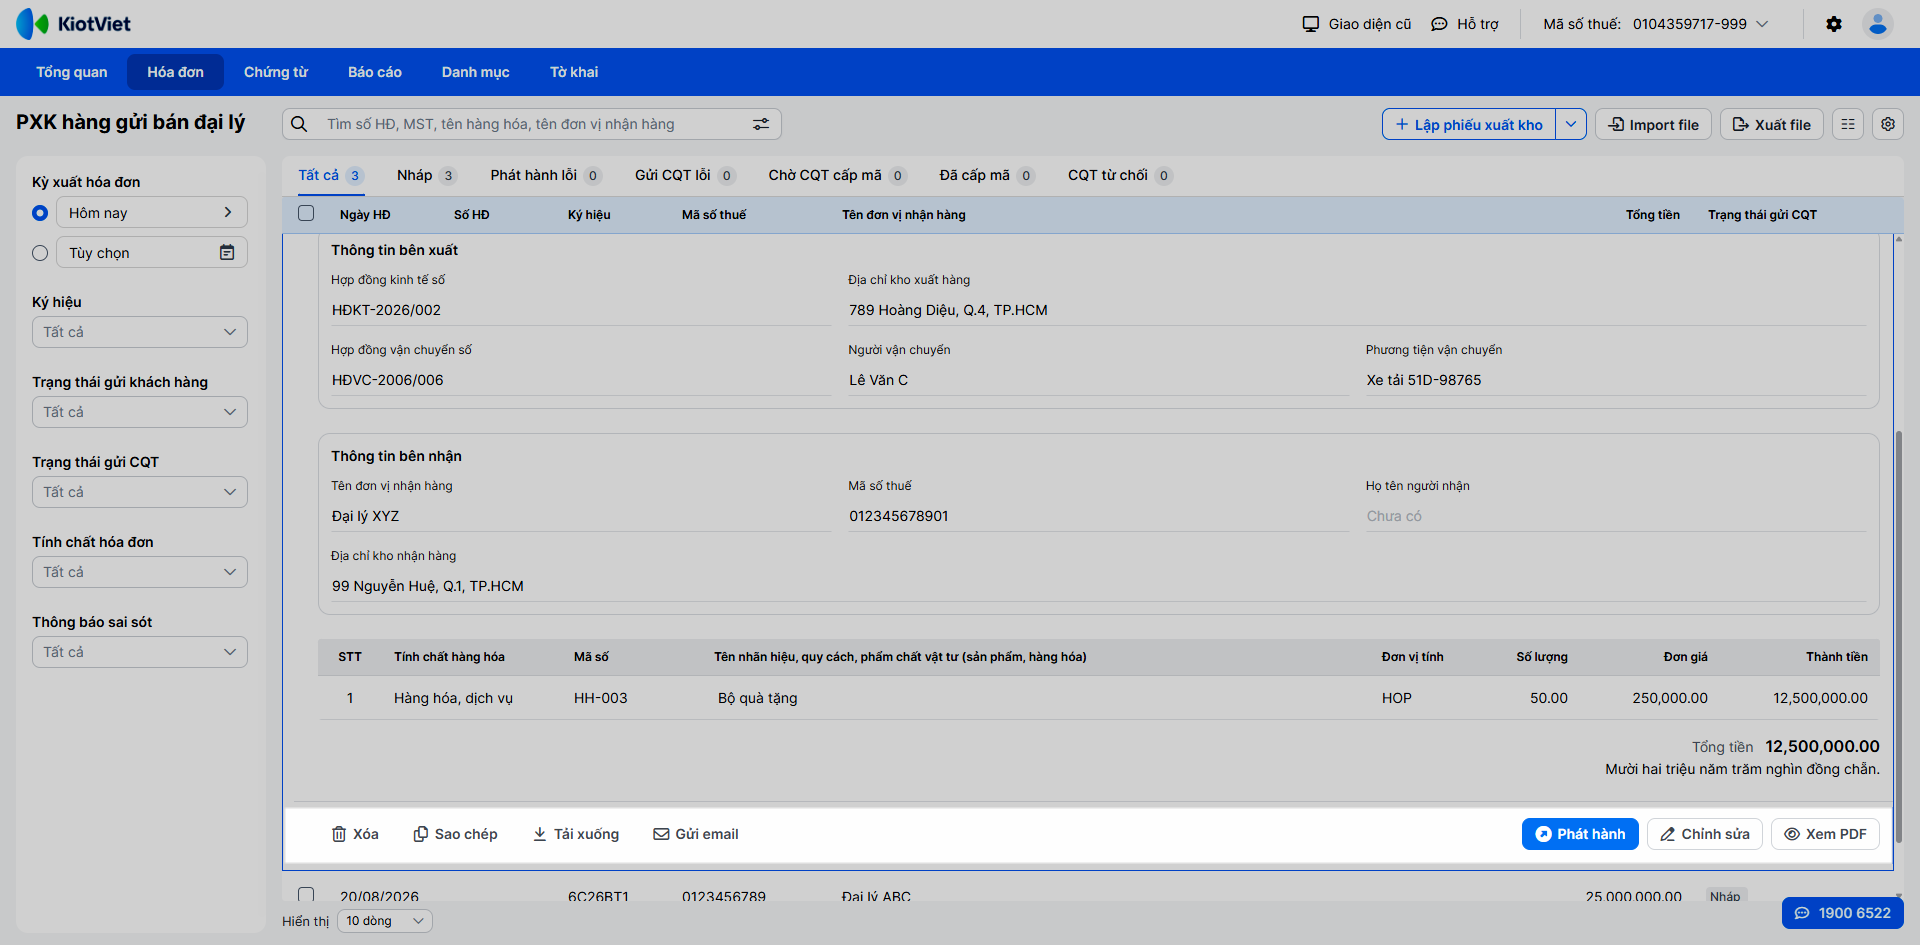Open the Hôm nay period selector
1920x945 pixels.
pyautogui.click(x=152, y=212)
